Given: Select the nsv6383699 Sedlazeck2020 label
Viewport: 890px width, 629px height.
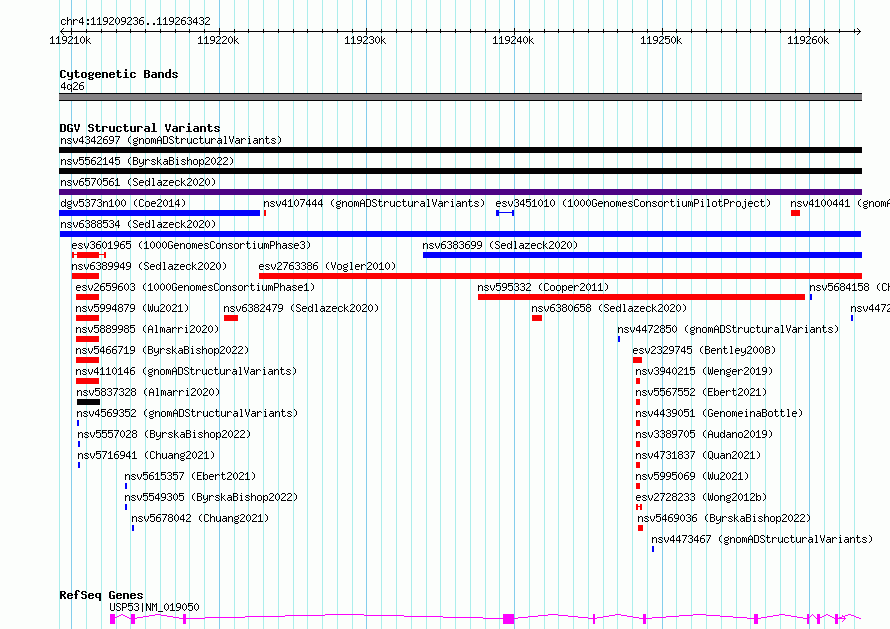Looking at the screenshot, I should [x=500, y=245].
